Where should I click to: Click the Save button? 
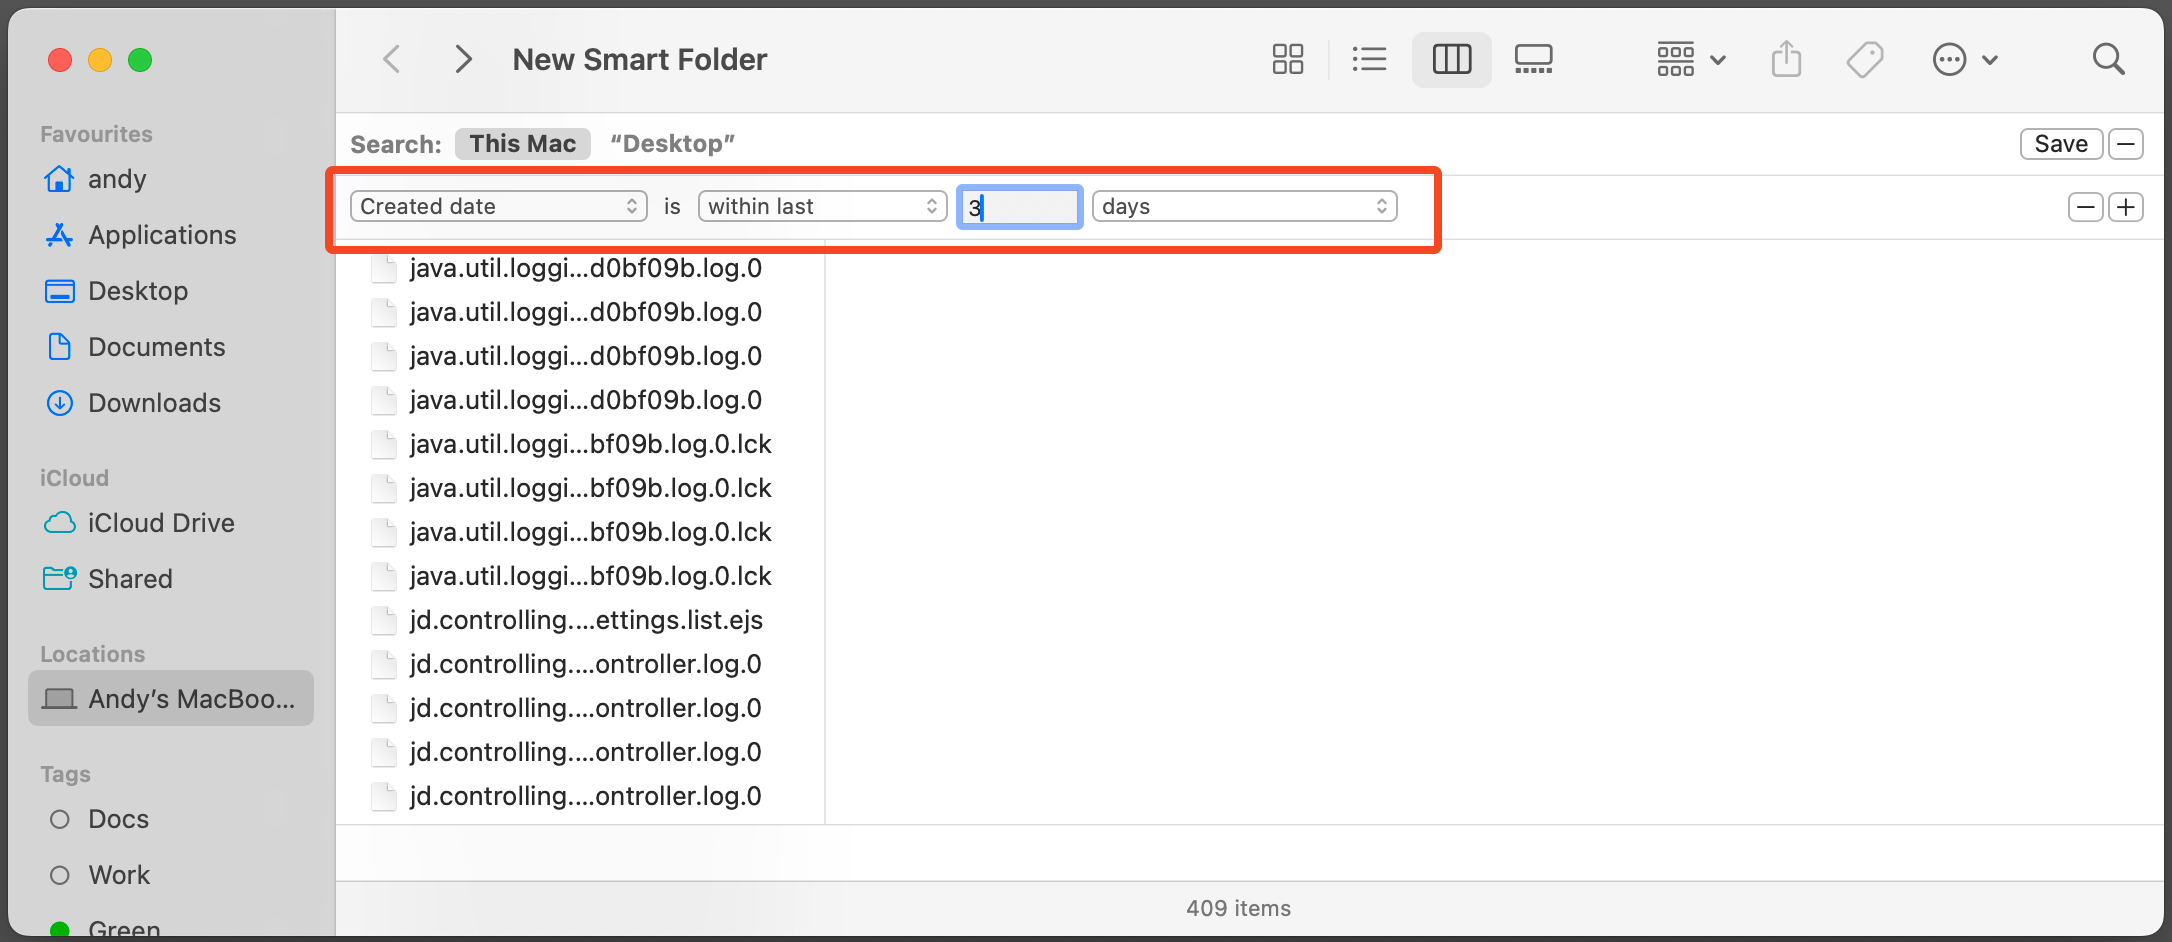[x=2060, y=144]
